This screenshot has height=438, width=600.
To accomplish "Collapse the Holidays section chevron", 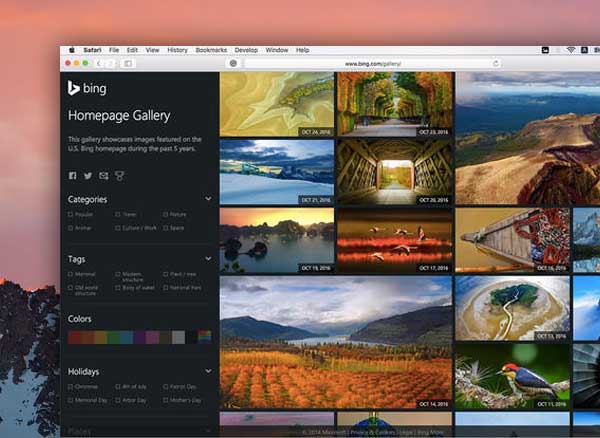I will pyautogui.click(x=208, y=371).
